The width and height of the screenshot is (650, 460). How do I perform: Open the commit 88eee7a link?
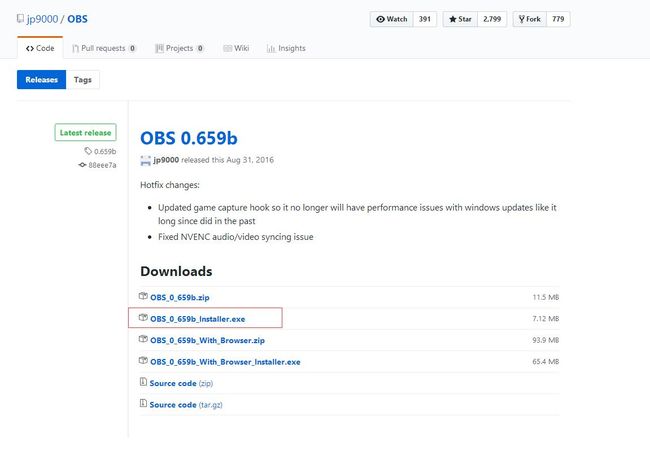[102, 165]
